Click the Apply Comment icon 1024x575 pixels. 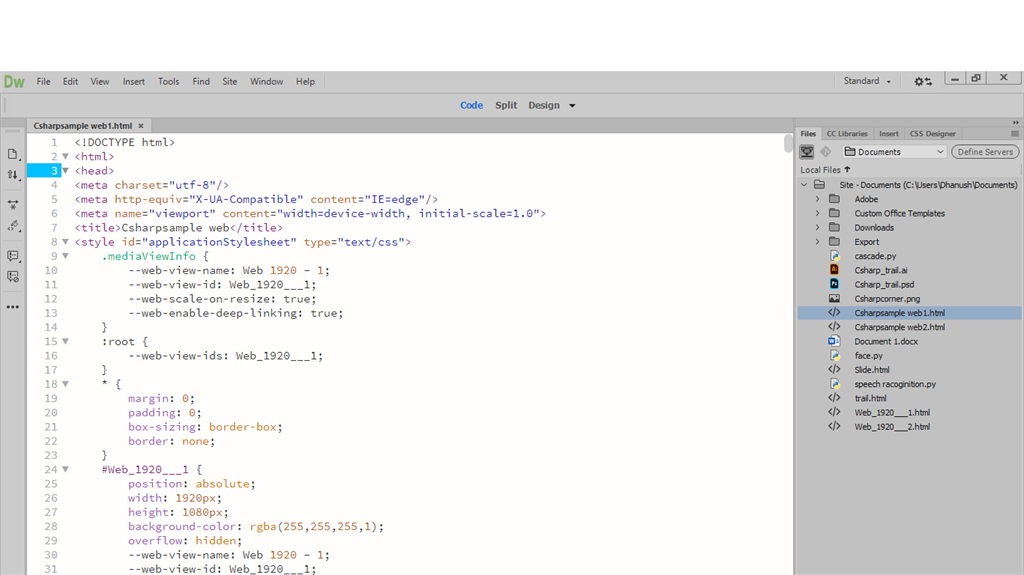point(12,255)
